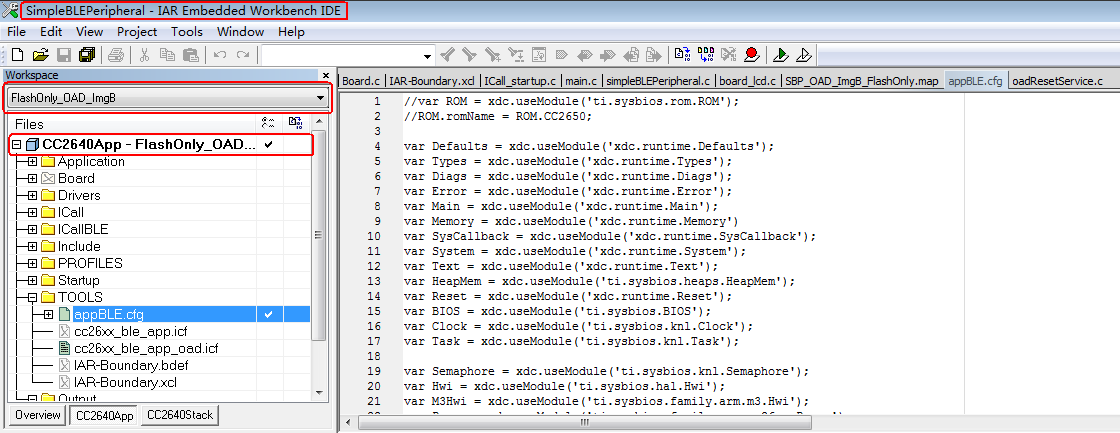Expand the PROFILES folder node
The image size is (1120, 433).
[x=33, y=264]
